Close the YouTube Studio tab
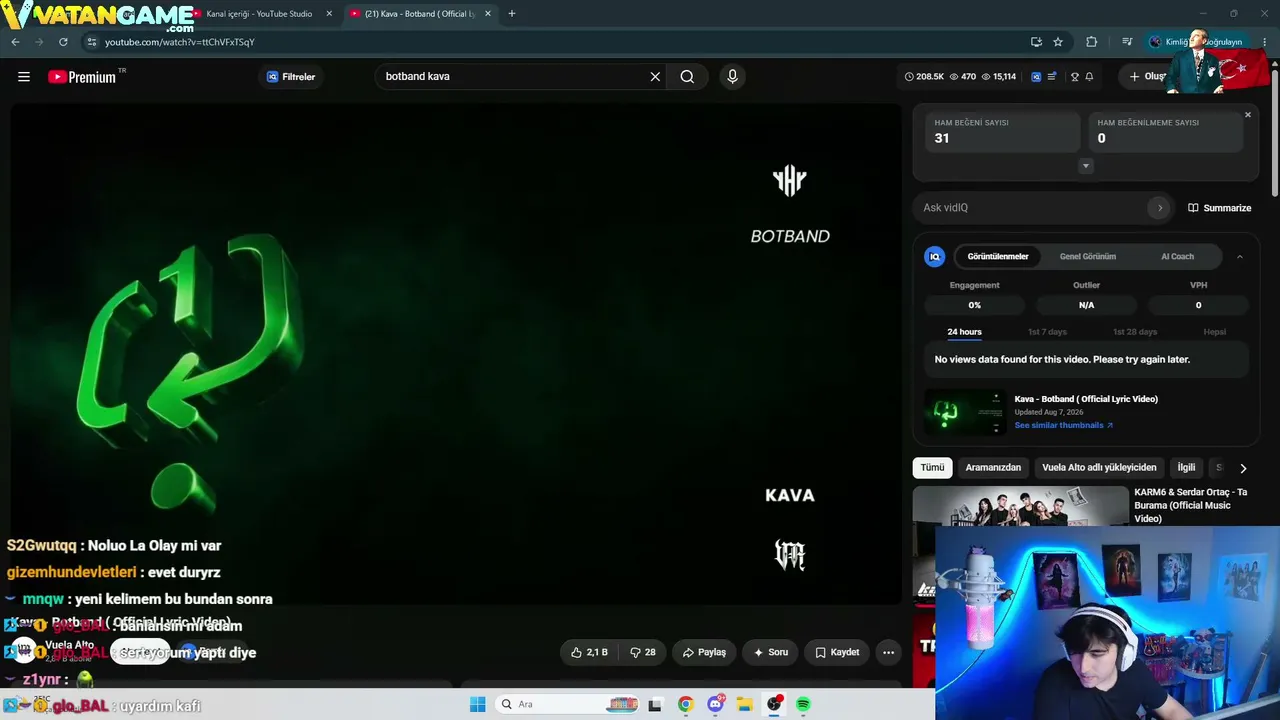This screenshot has height=720, width=1280. point(329,14)
